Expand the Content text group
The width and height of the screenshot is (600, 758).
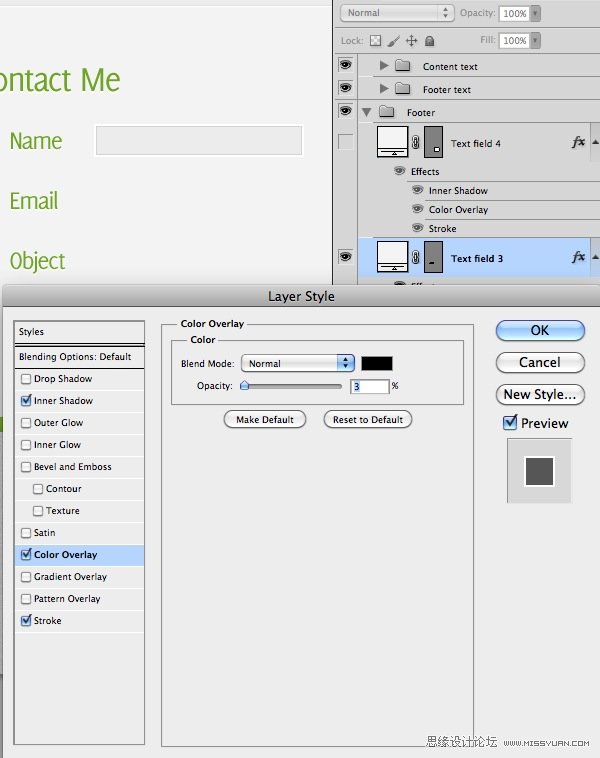384,65
